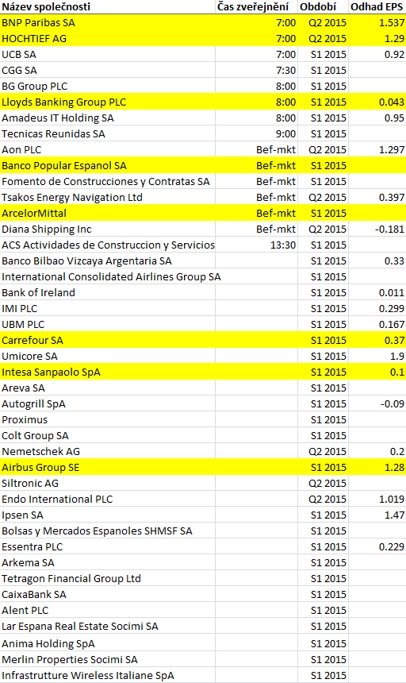The height and width of the screenshot is (683, 406).
Task: Select the 1.537 EPS estimate cell
Action: [377, 23]
